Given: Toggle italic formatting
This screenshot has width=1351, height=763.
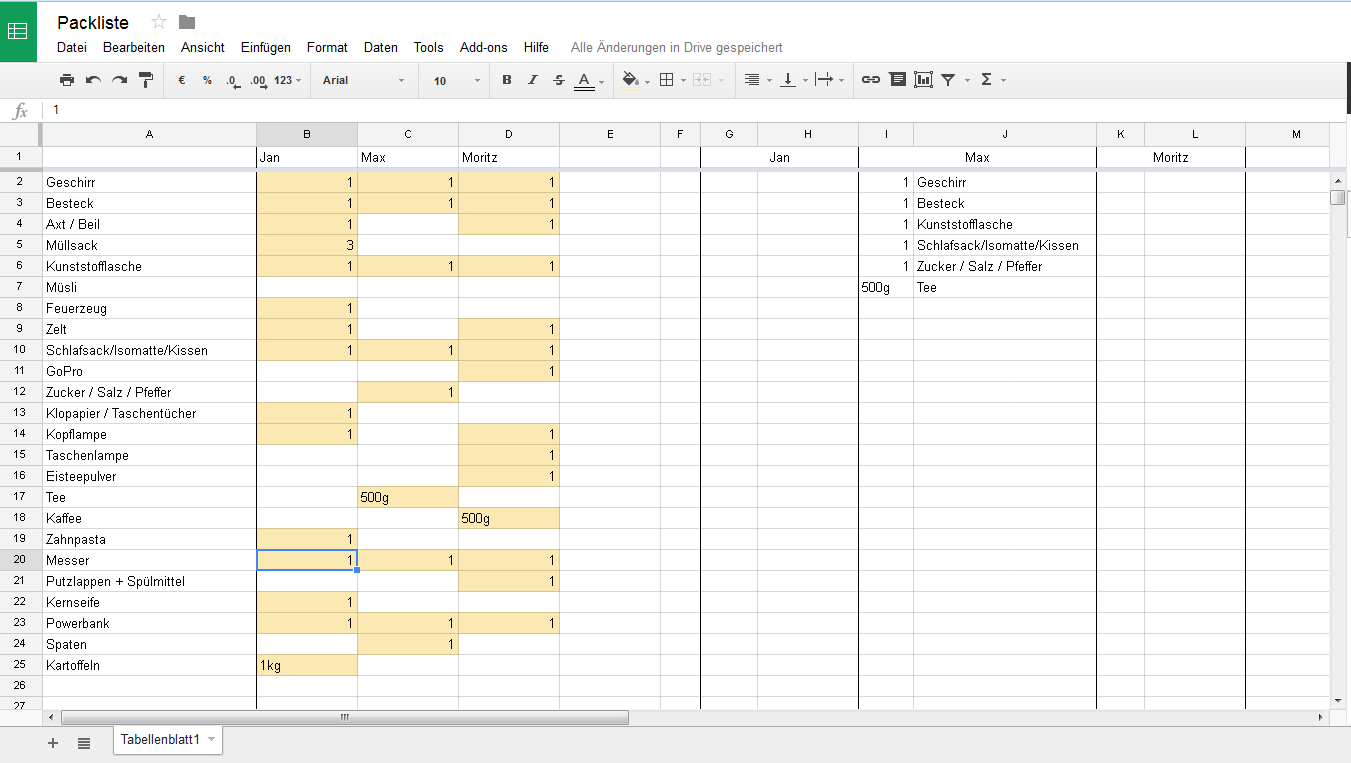Looking at the screenshot, I should [x=533, y=80].
